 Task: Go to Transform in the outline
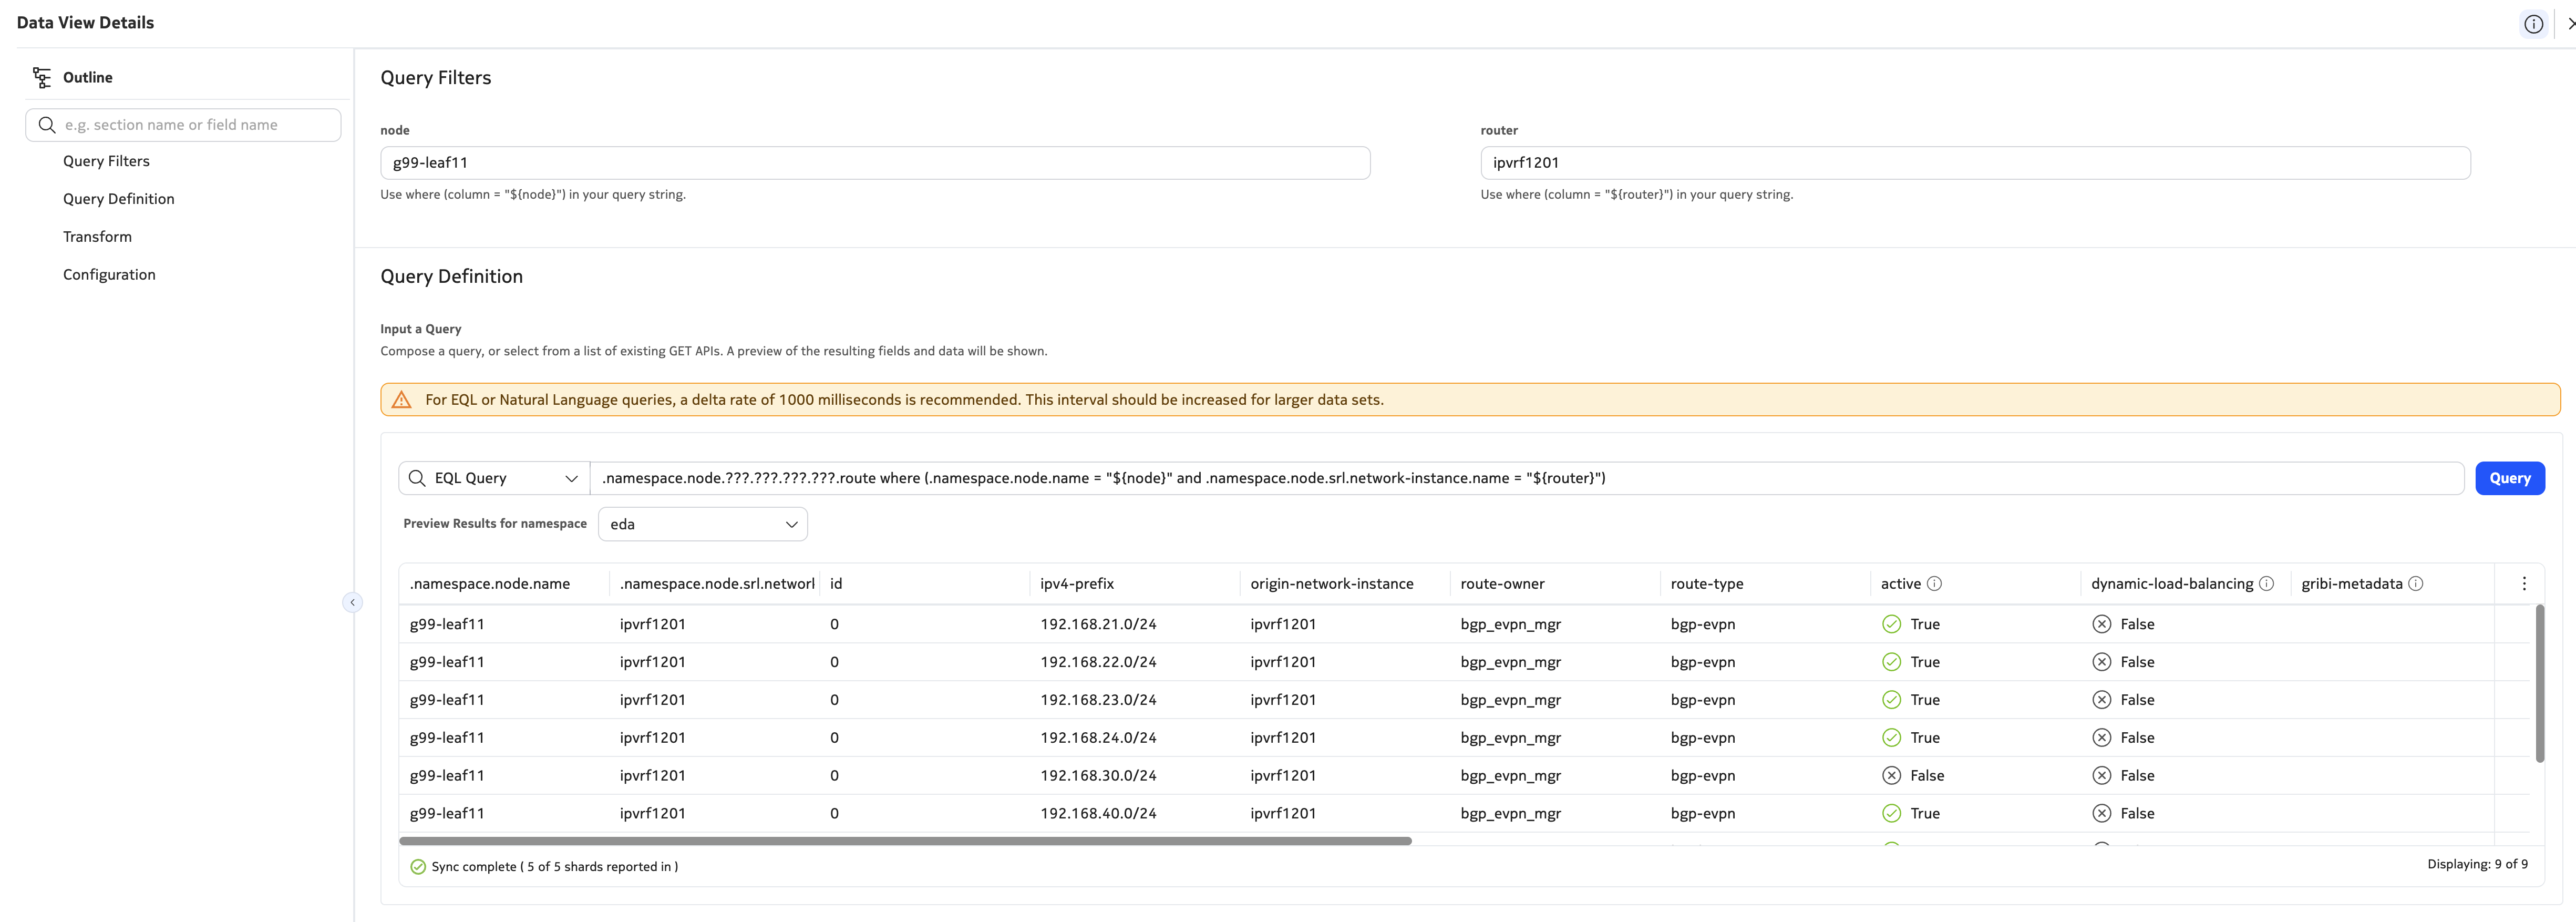click(97, 237)
